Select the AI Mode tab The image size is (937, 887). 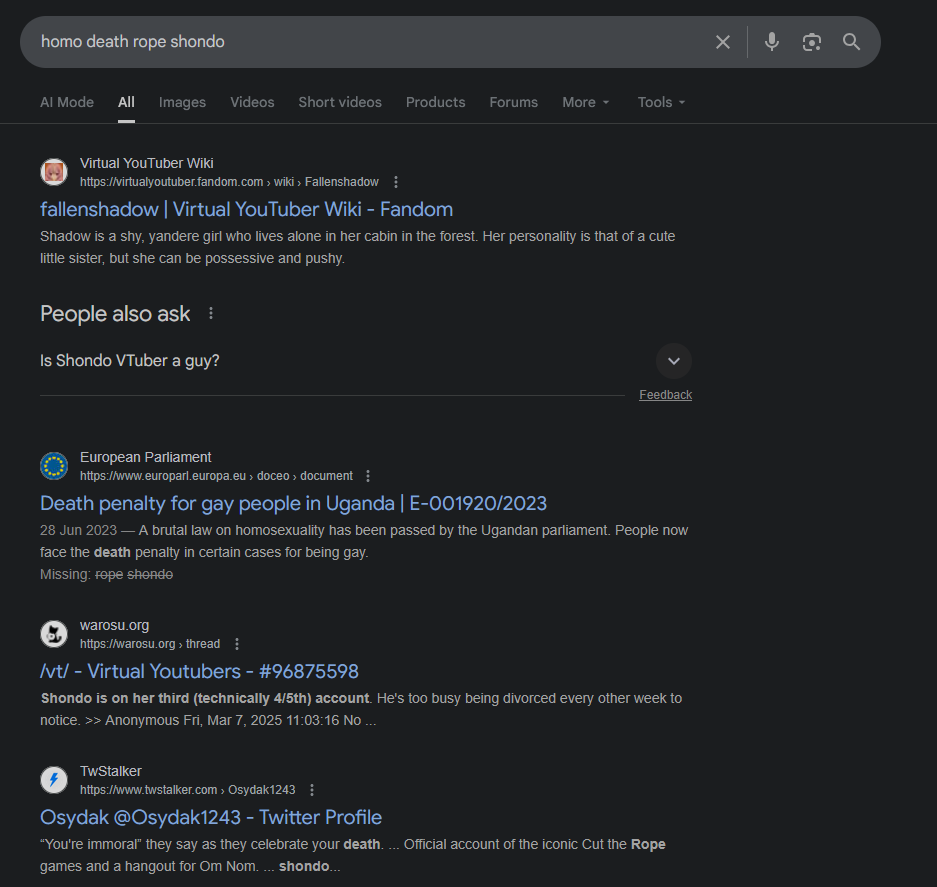67,102
